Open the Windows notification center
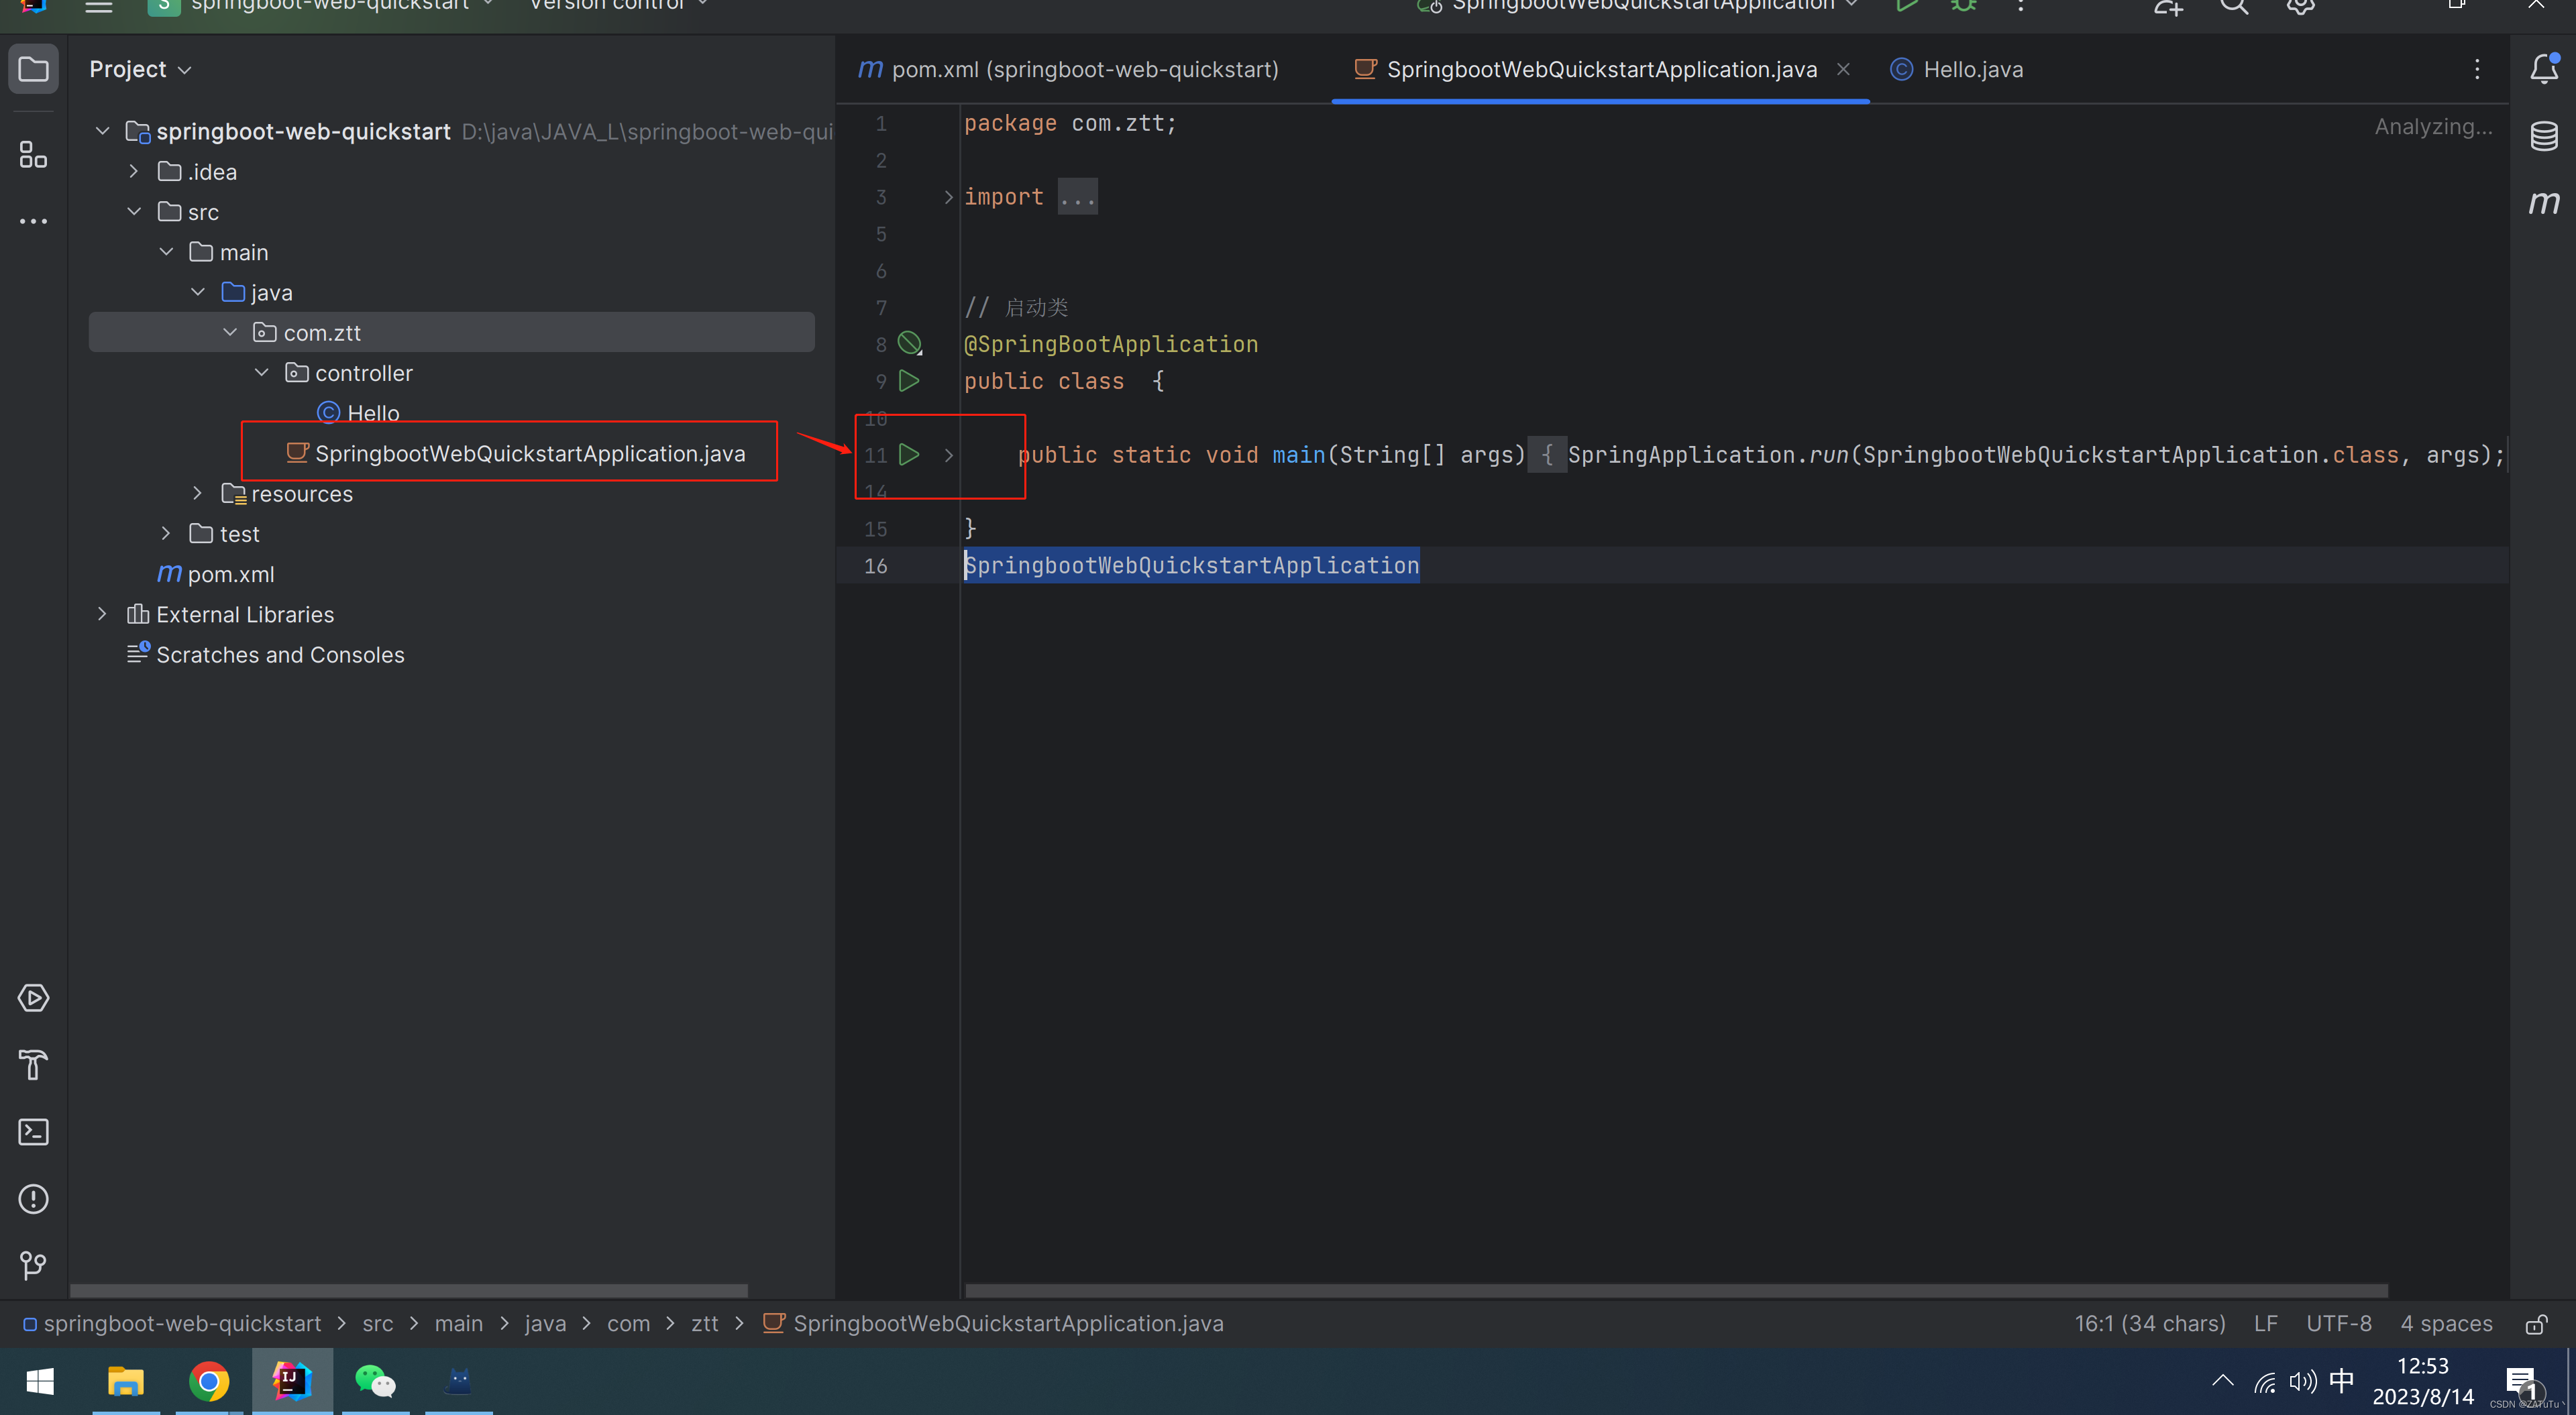Viewport: 2576px width, 1415px height. 2523,1383
